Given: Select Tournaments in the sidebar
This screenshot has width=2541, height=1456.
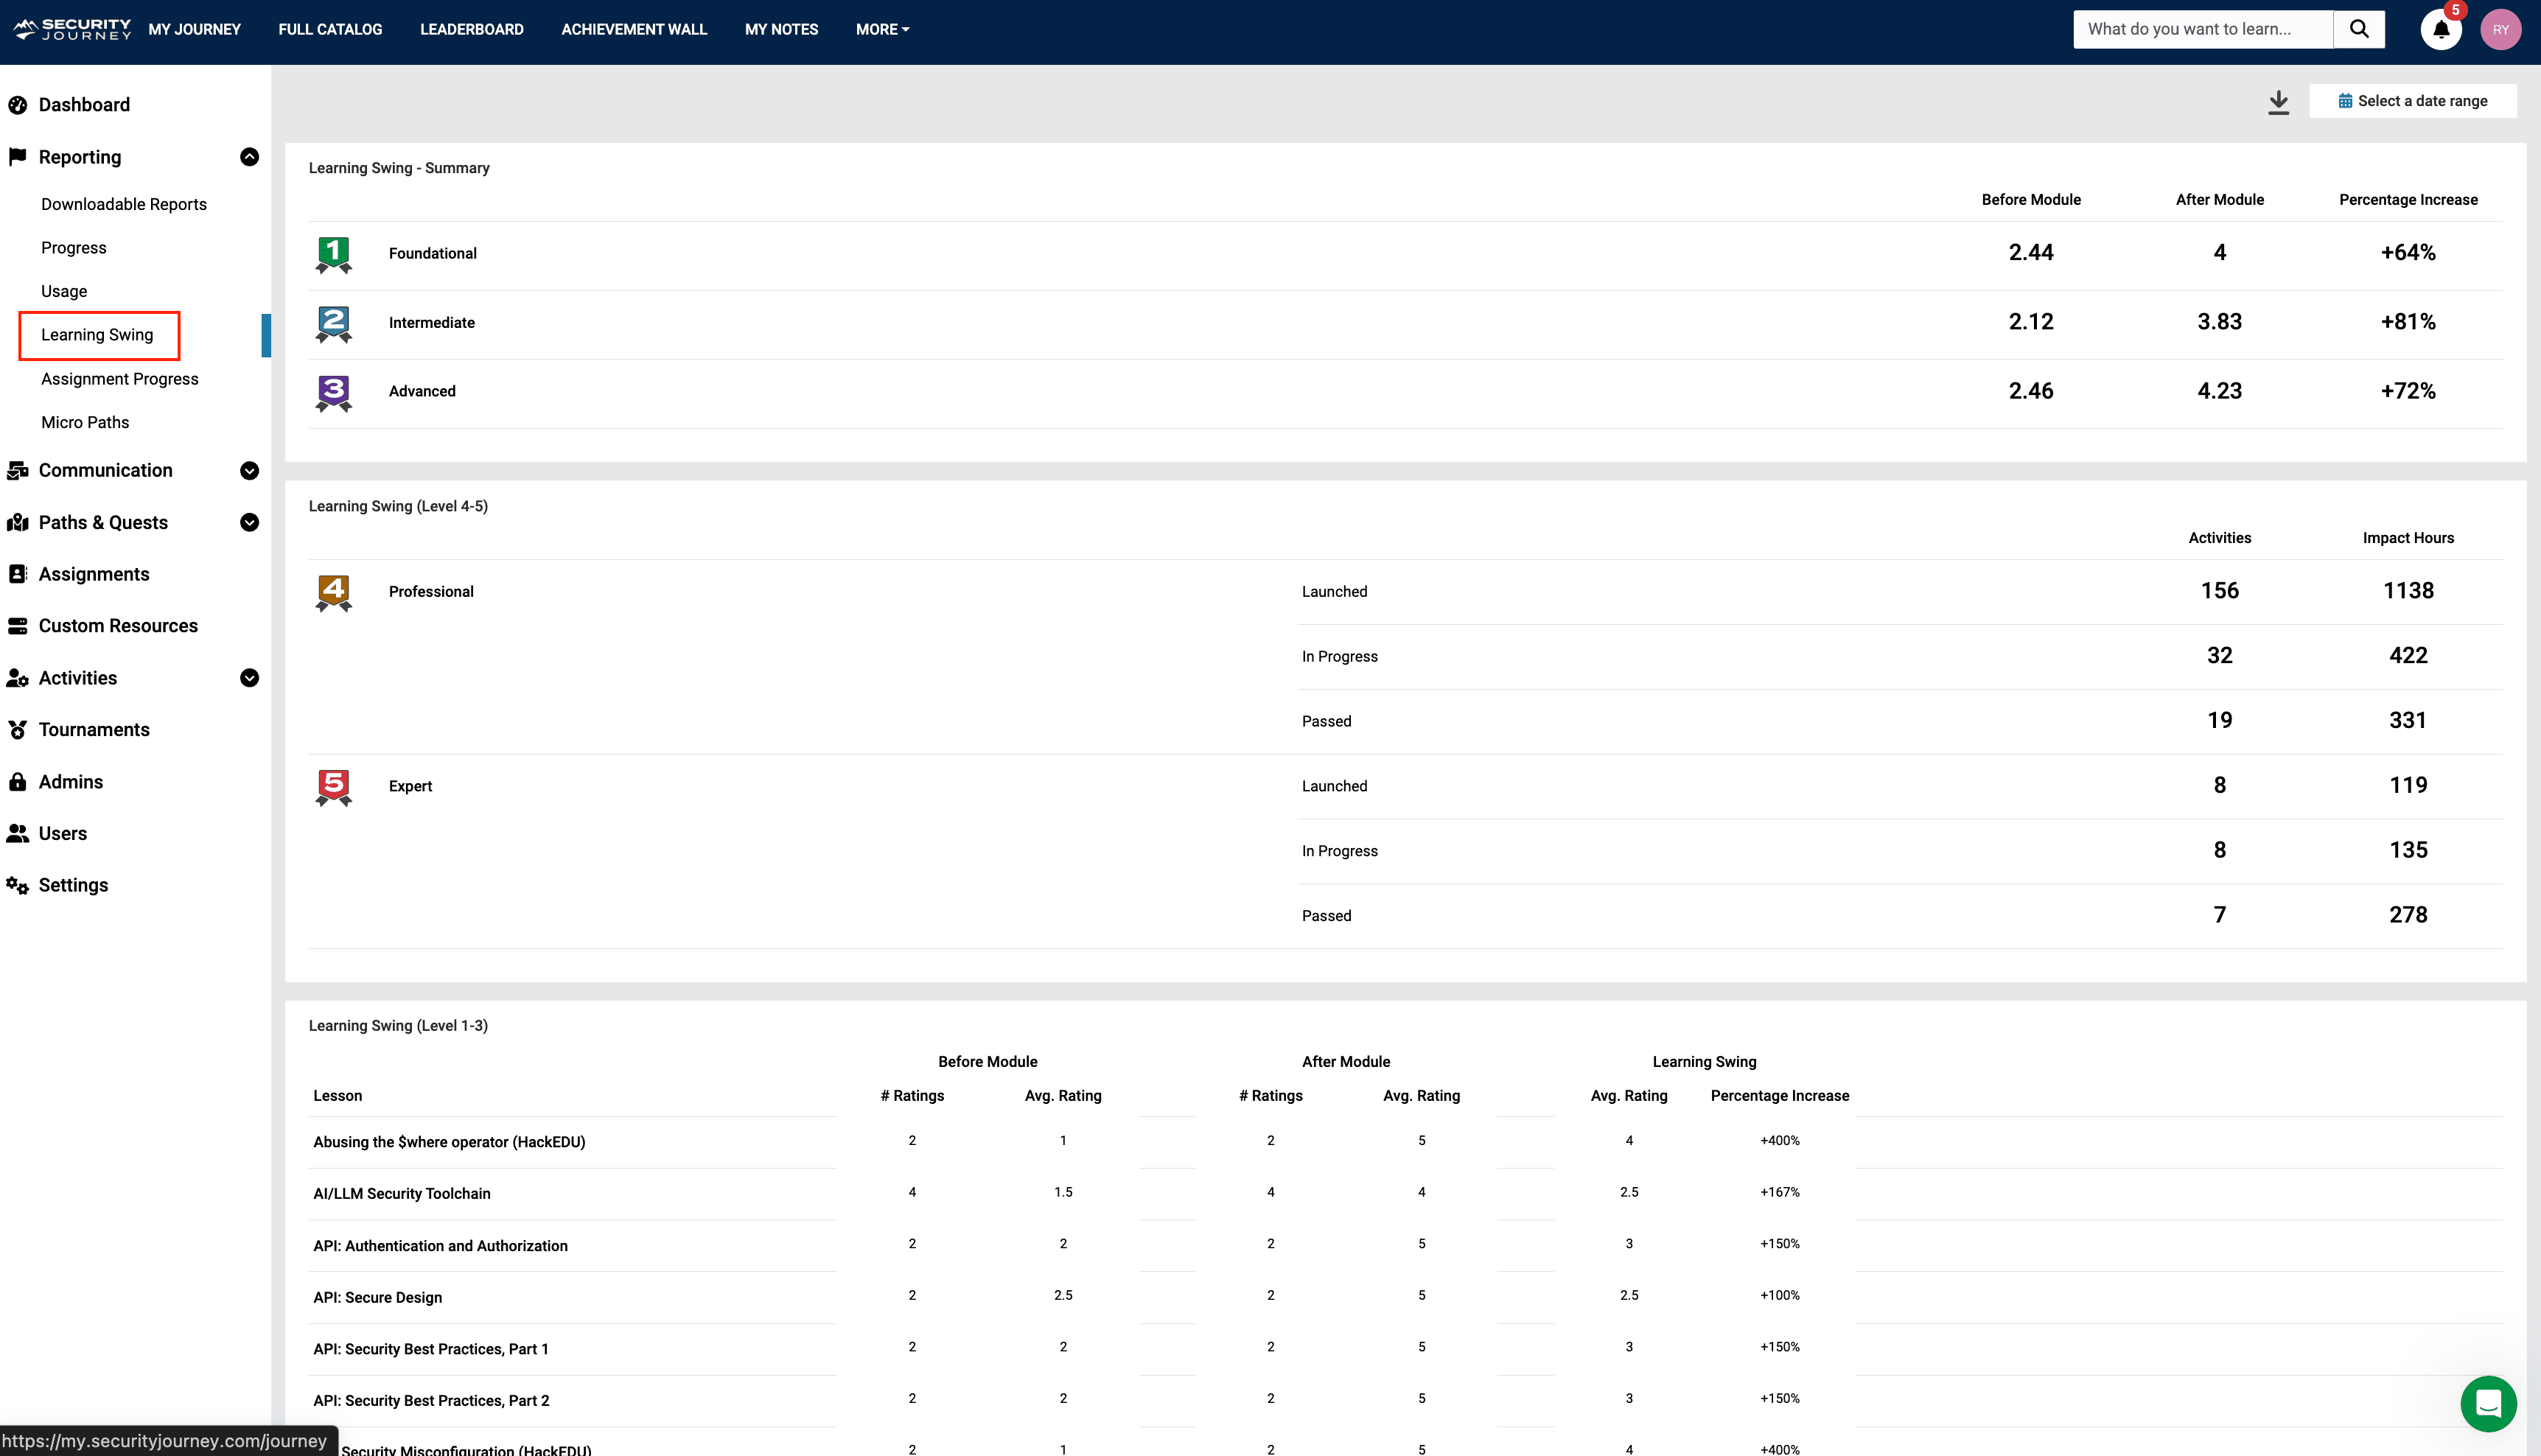Looking at the screenshot, I should [x=94, y=730].
